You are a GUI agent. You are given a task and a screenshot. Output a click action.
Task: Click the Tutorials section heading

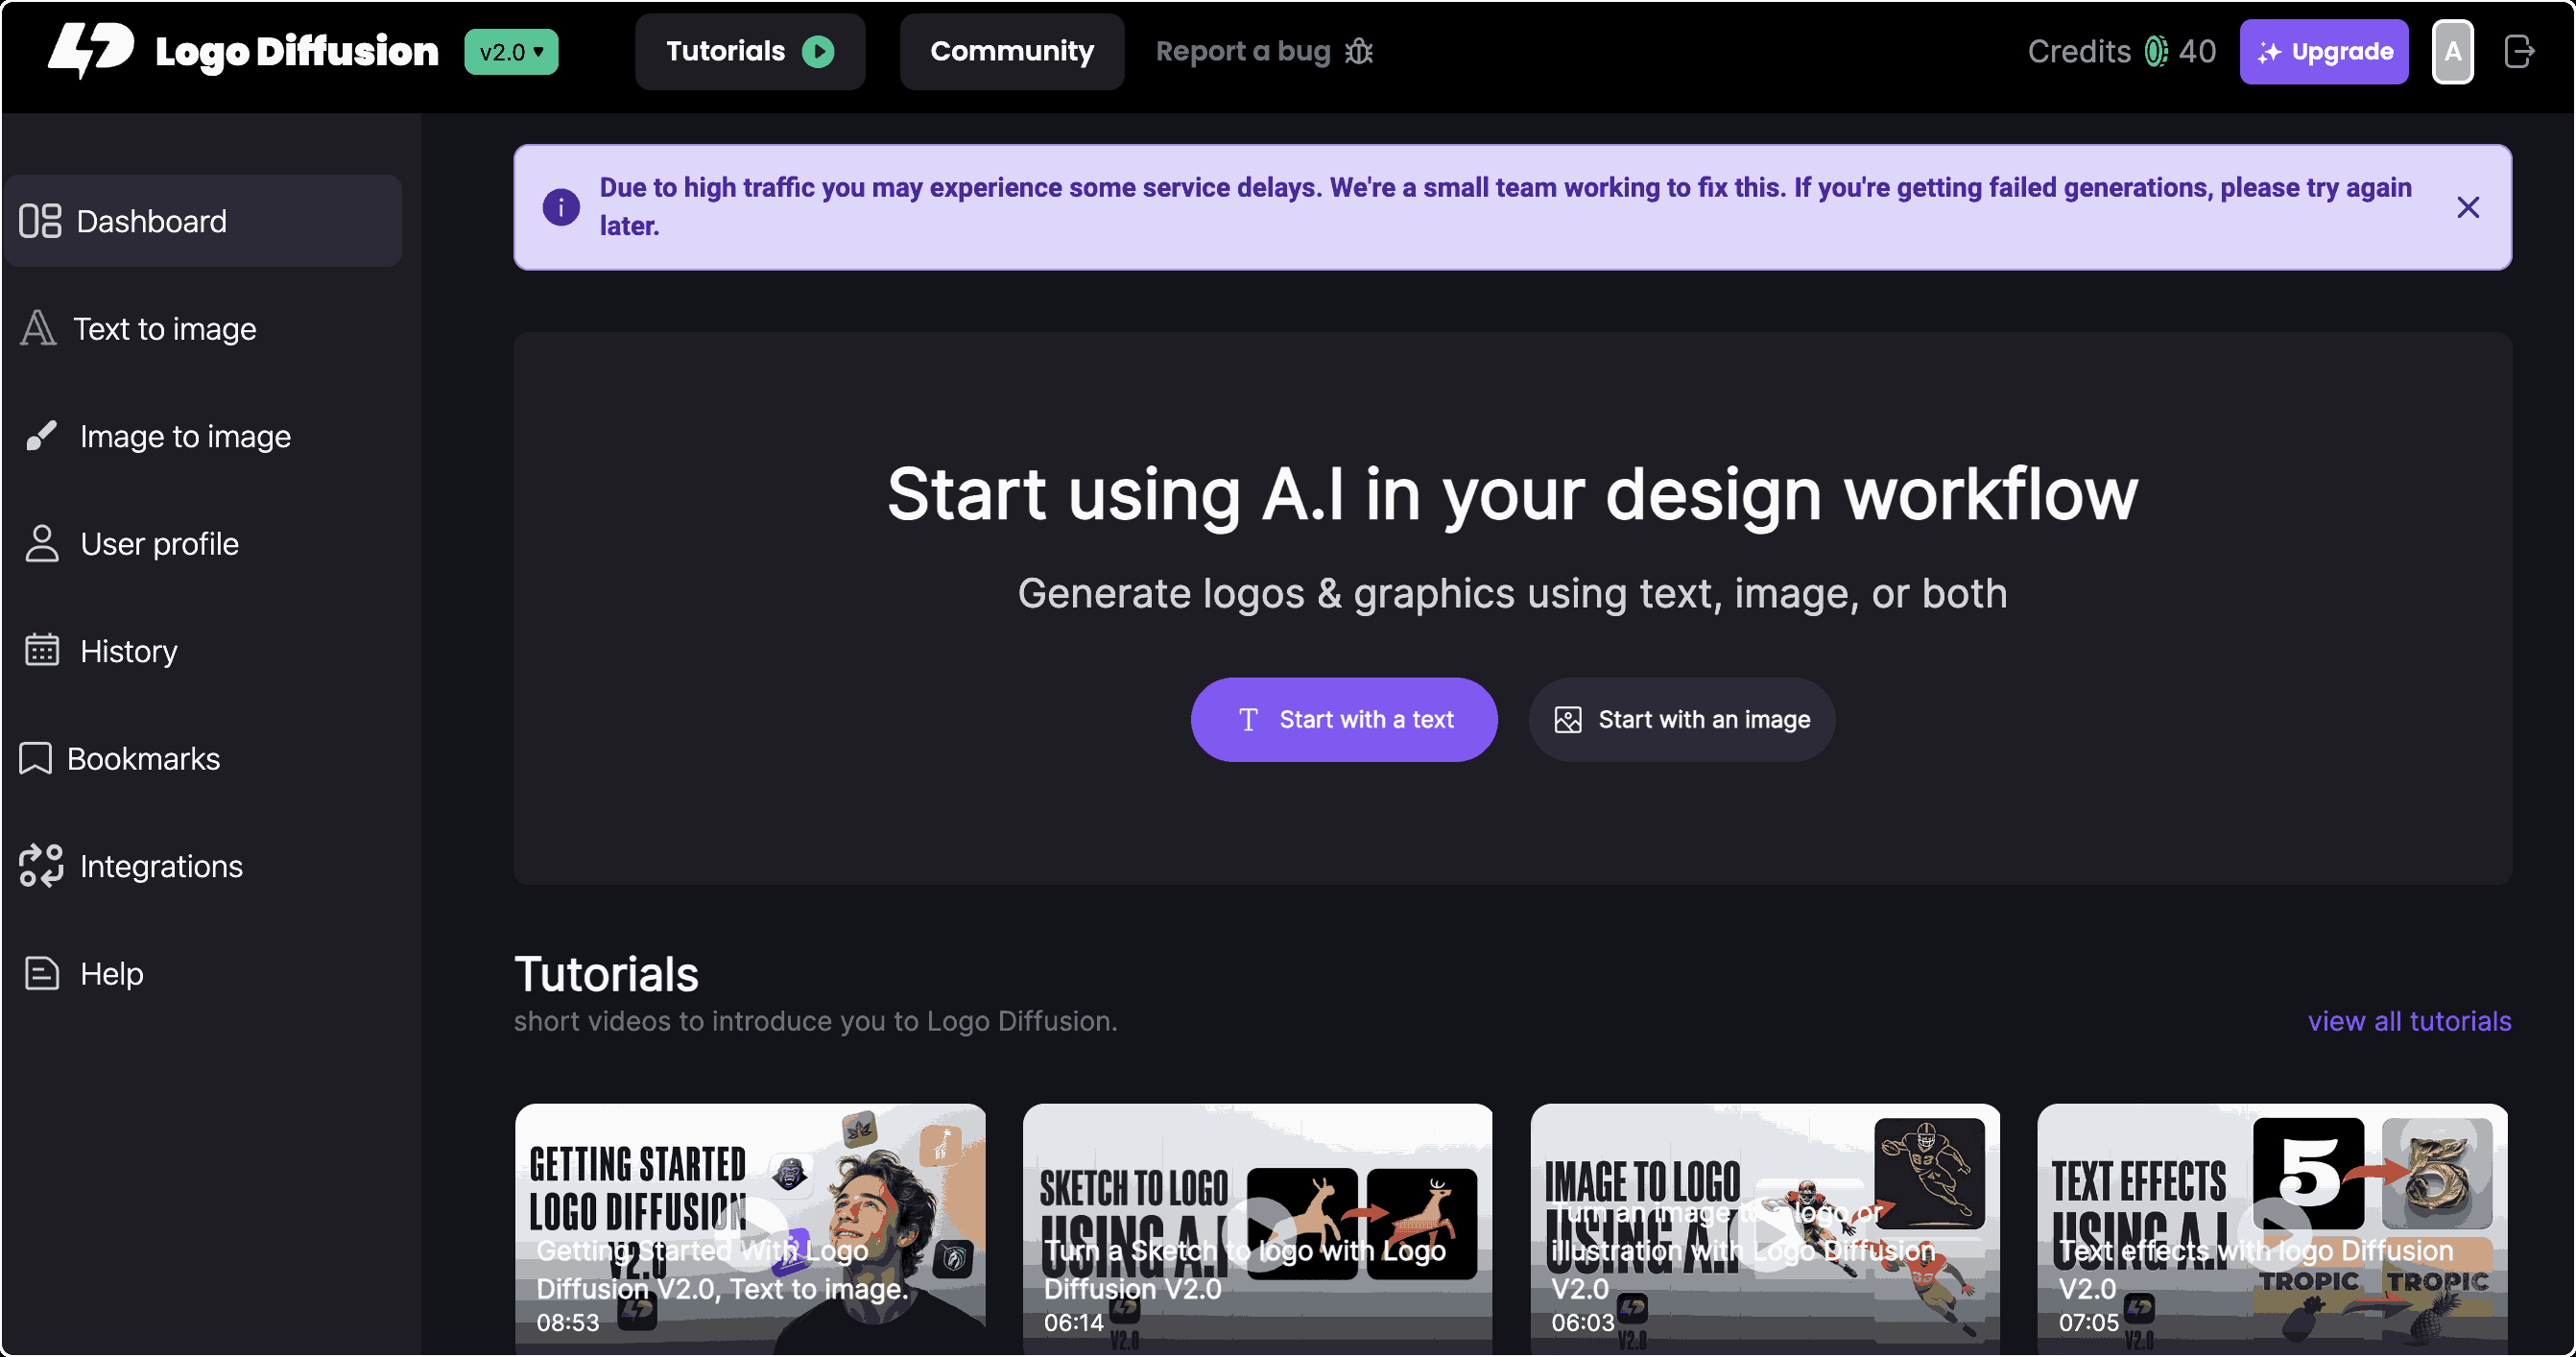pyautogui.click(x=606, y=975)
